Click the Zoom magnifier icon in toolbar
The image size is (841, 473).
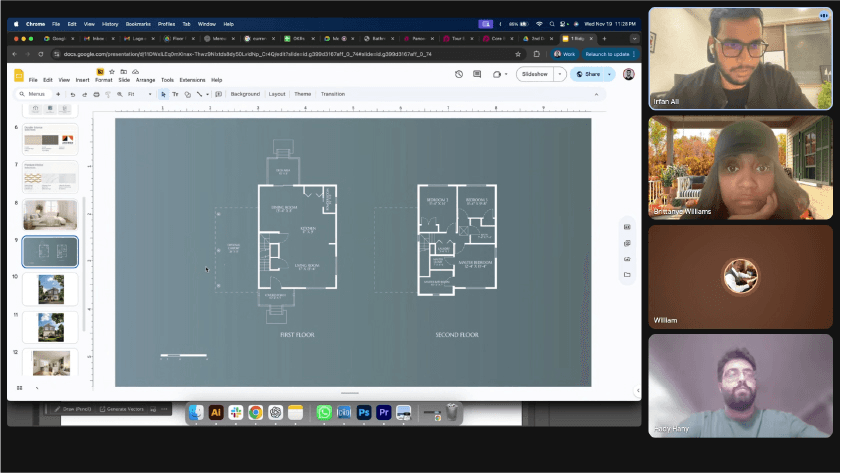click(120, 94)
